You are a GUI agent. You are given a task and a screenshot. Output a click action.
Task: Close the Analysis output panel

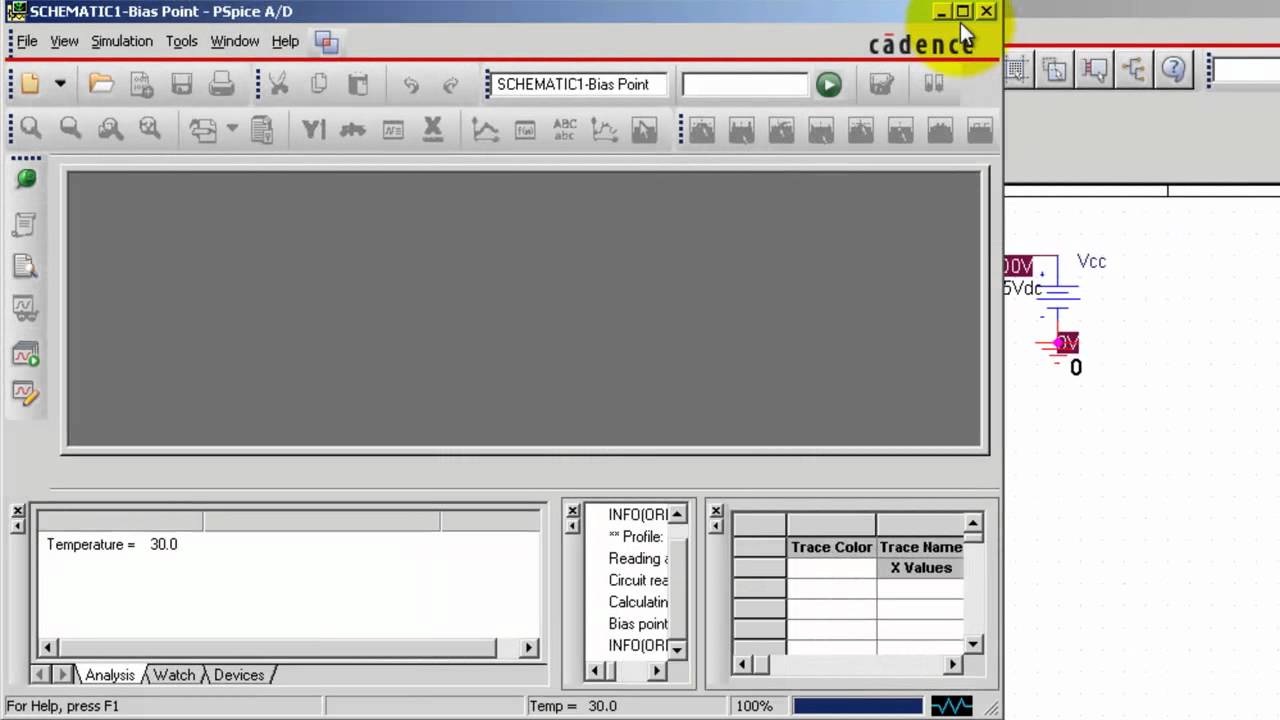(x=18, y=511)
